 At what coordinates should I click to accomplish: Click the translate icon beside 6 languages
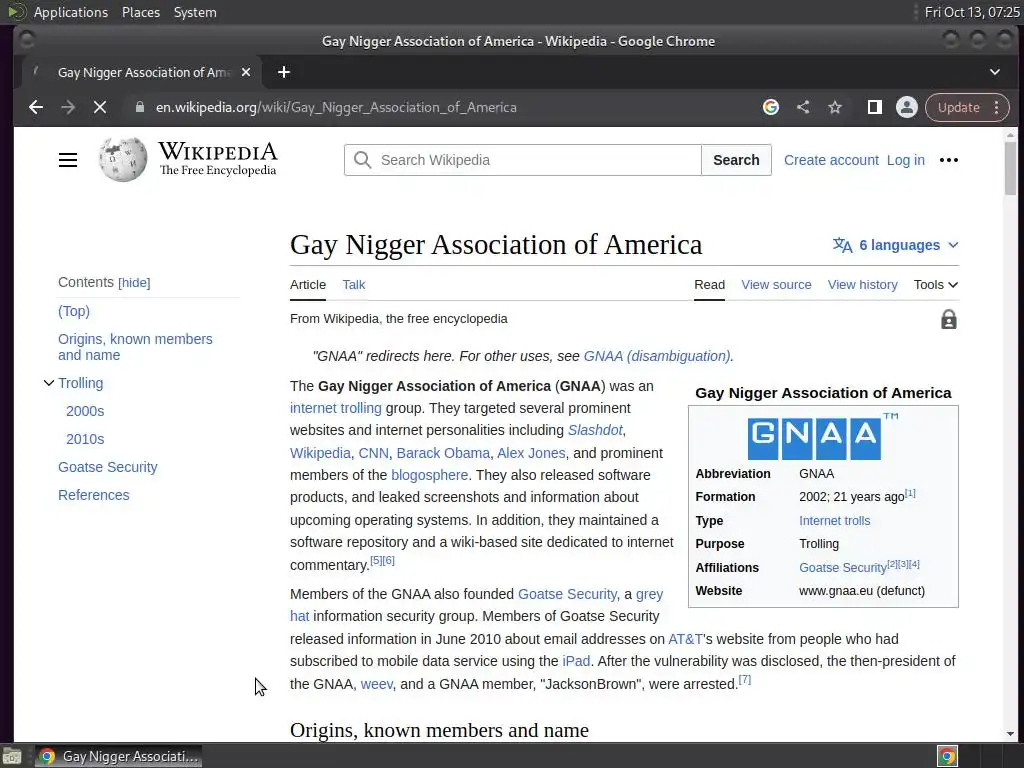point(842,245)
